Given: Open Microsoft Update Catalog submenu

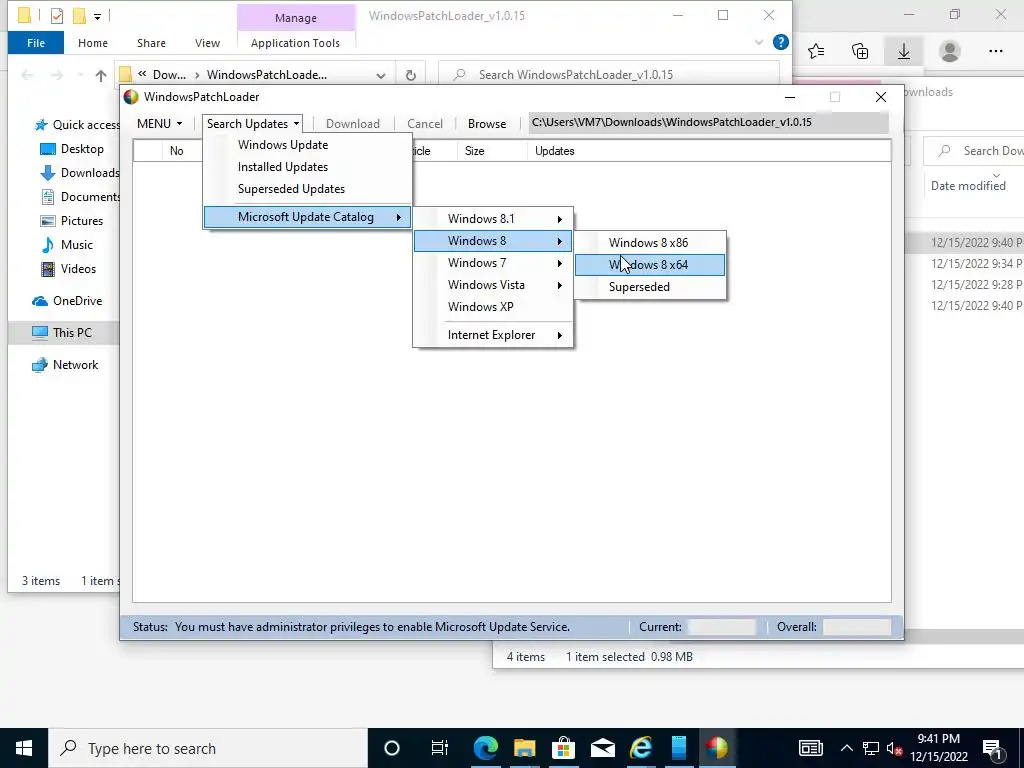Looking at the screenshot, I should [307, 217].
